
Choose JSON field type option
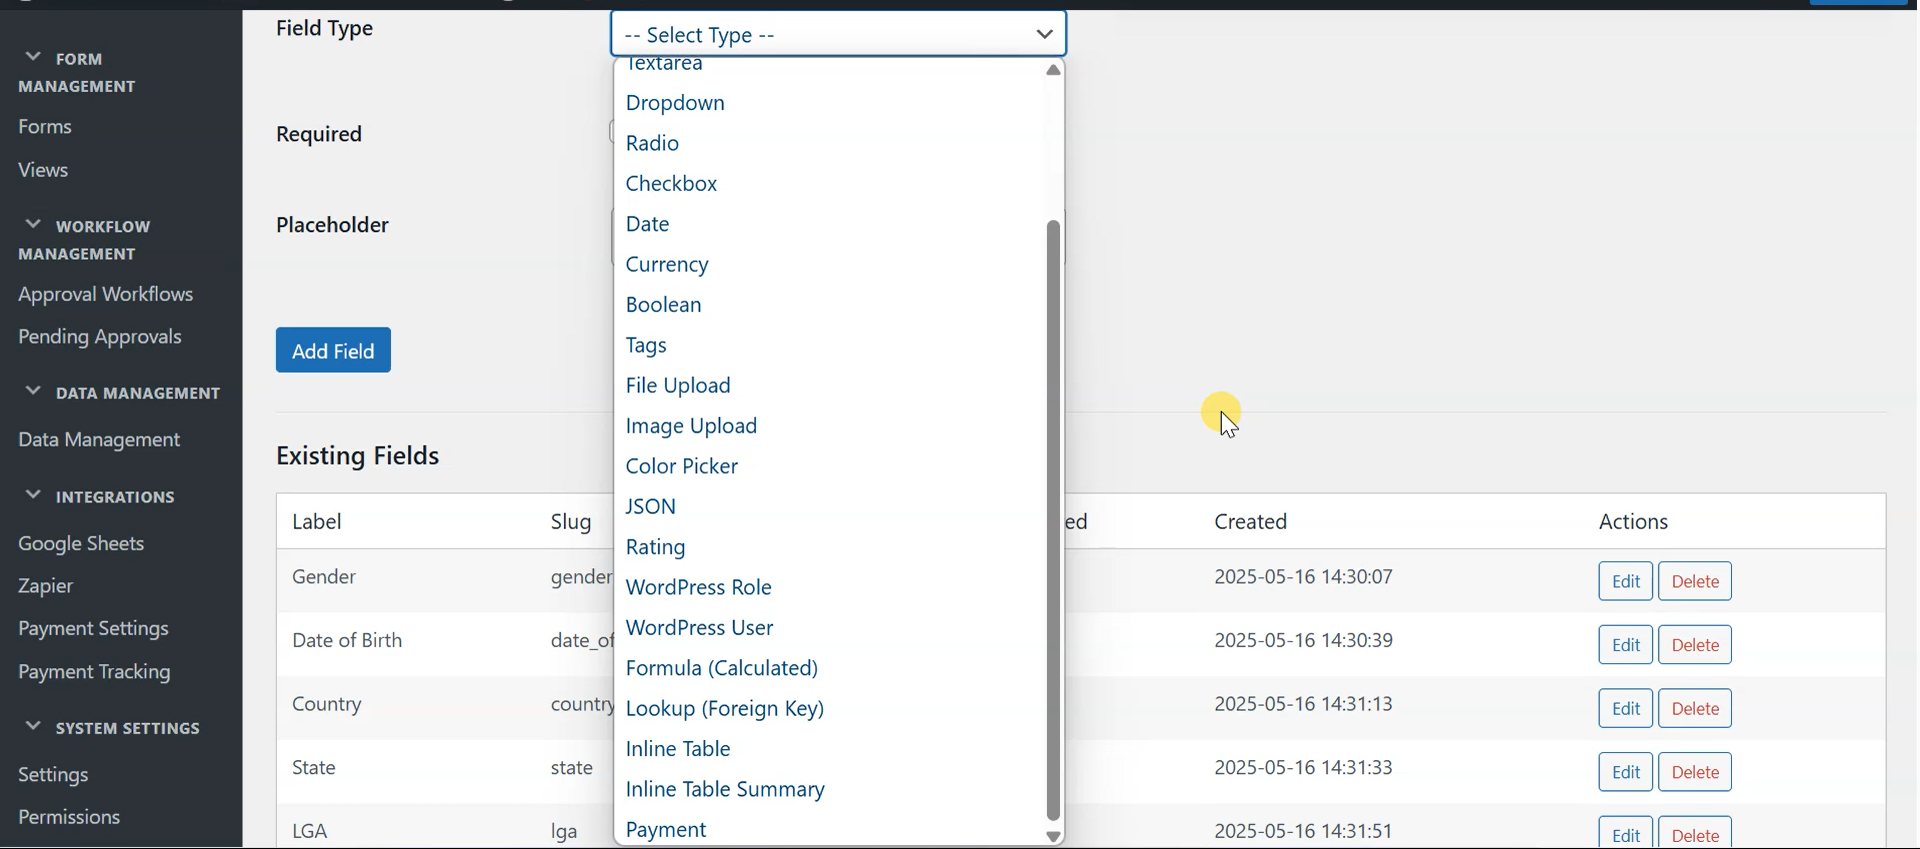pos(828,507)
